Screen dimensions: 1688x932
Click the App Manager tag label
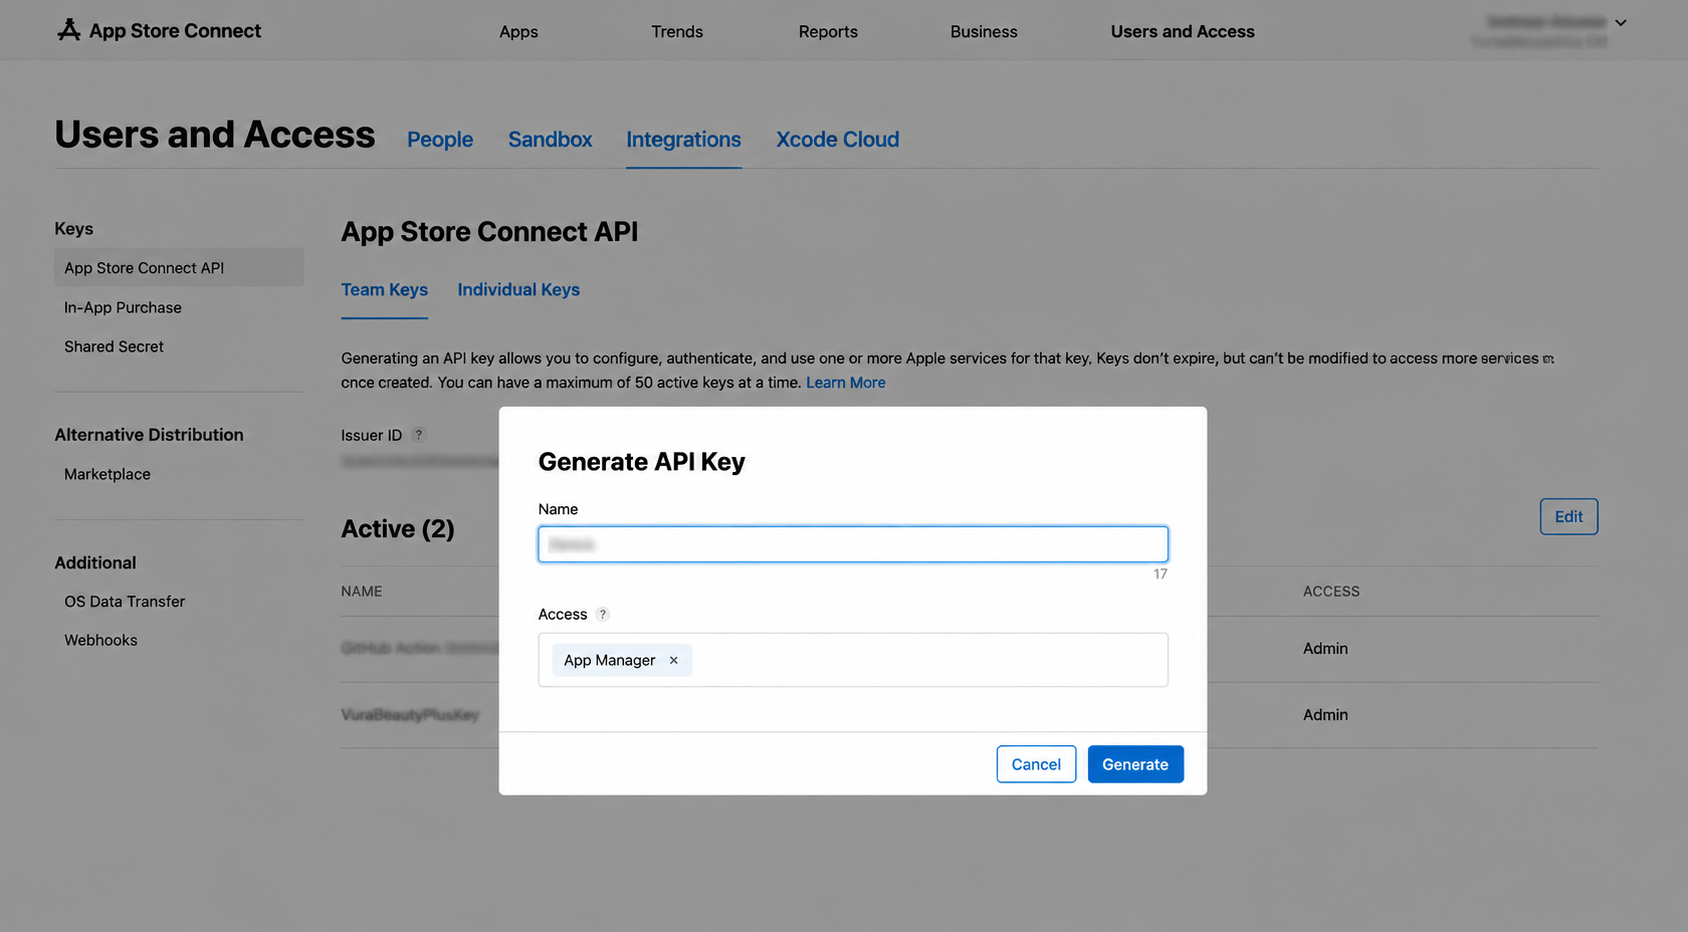(x=609, y=660)
